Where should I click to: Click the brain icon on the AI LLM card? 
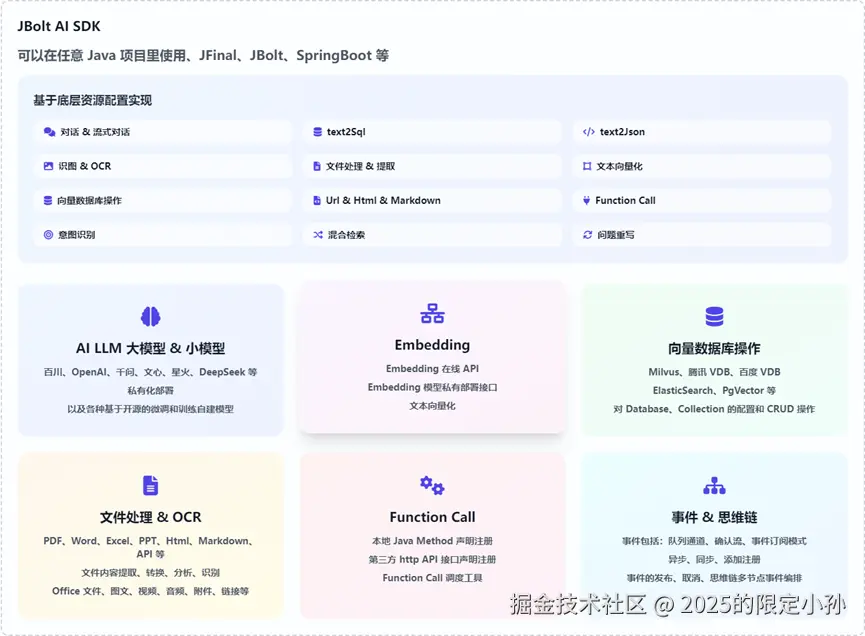(x=151, y=317)
